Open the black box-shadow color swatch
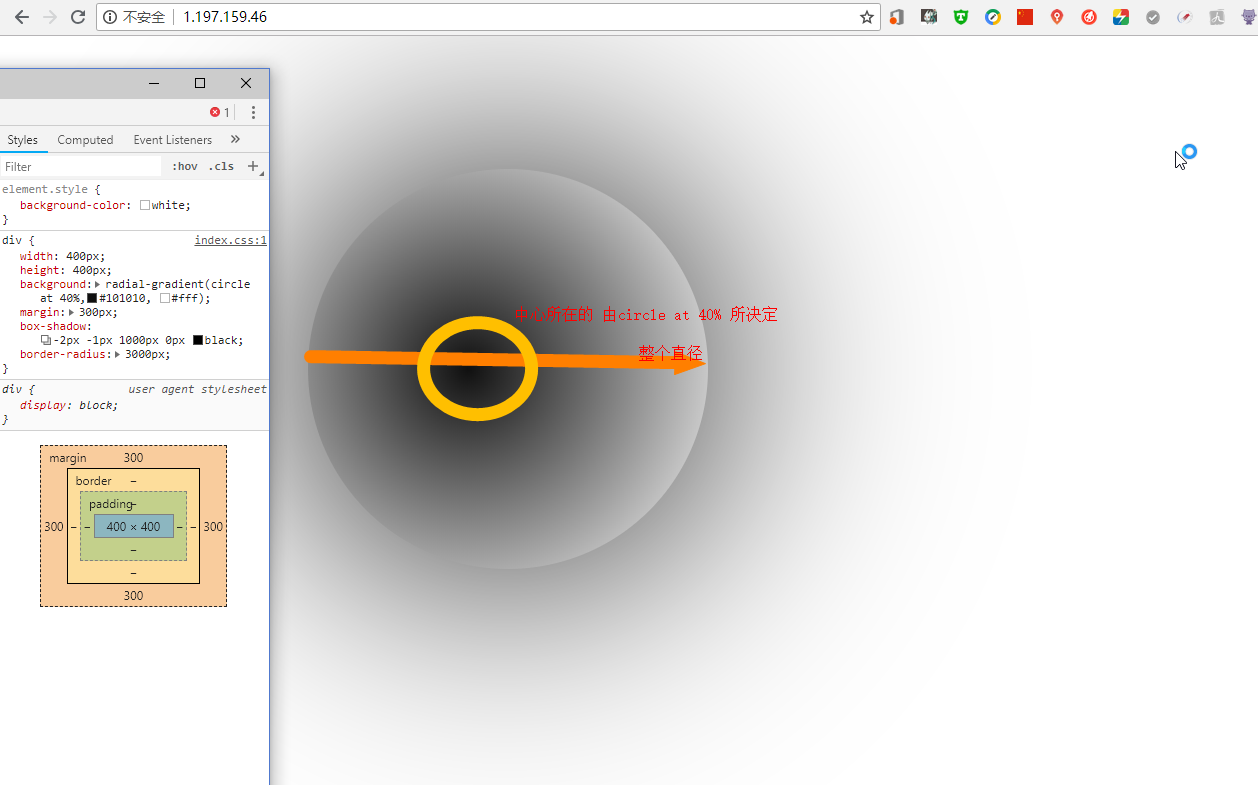The image size is (1258, 785). pyautogui.click(x=198, y=340)
